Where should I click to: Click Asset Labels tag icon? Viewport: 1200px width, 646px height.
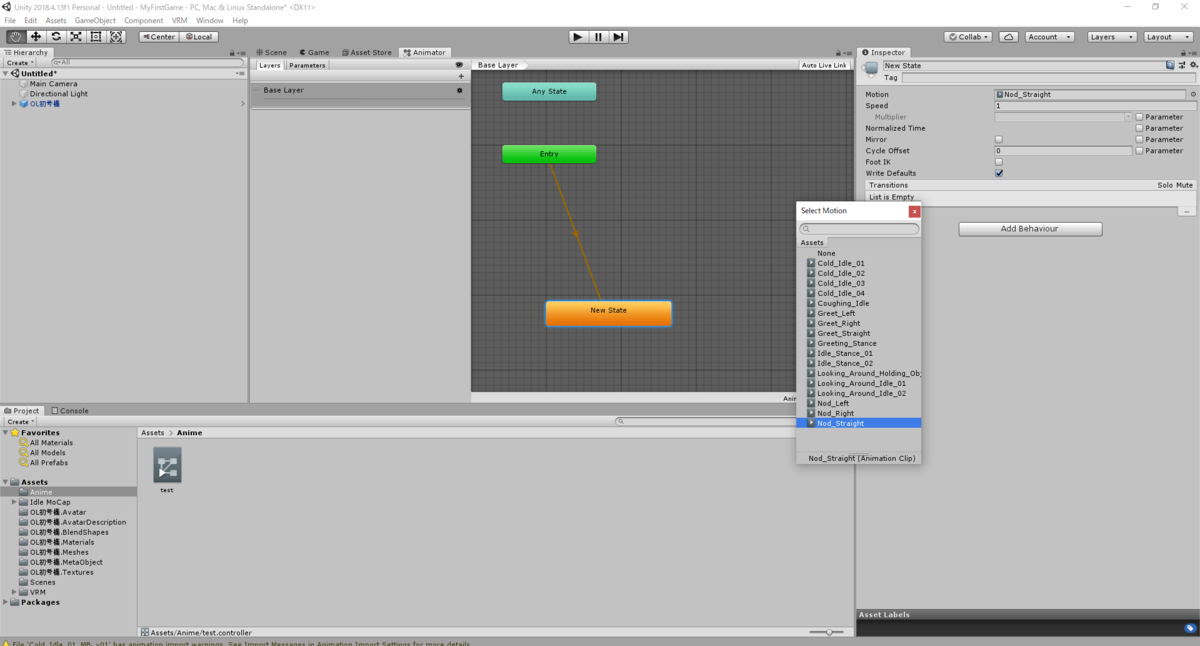click(1189, 628)
